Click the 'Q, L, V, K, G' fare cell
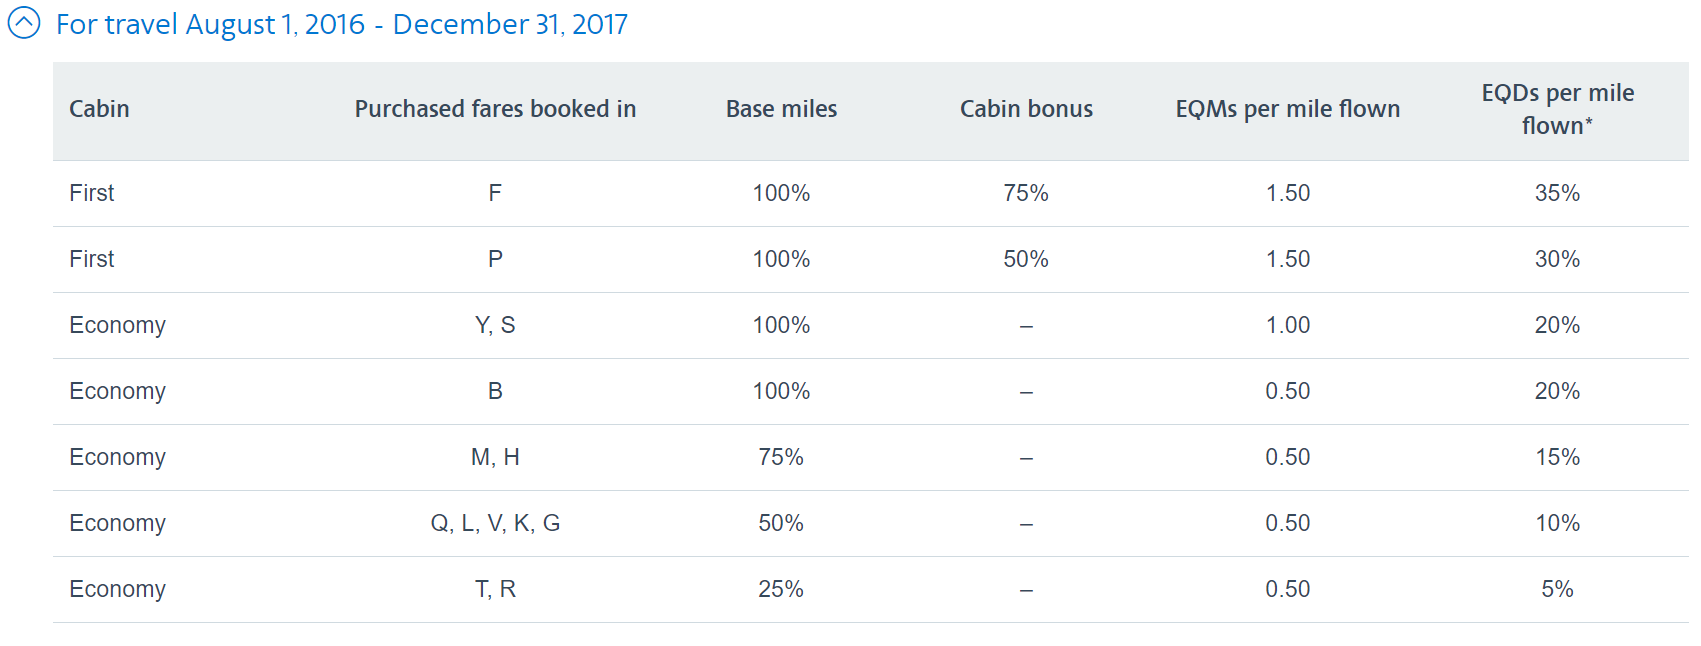The height and width of the screenshot is (646, 1701). tap(495, 523)
